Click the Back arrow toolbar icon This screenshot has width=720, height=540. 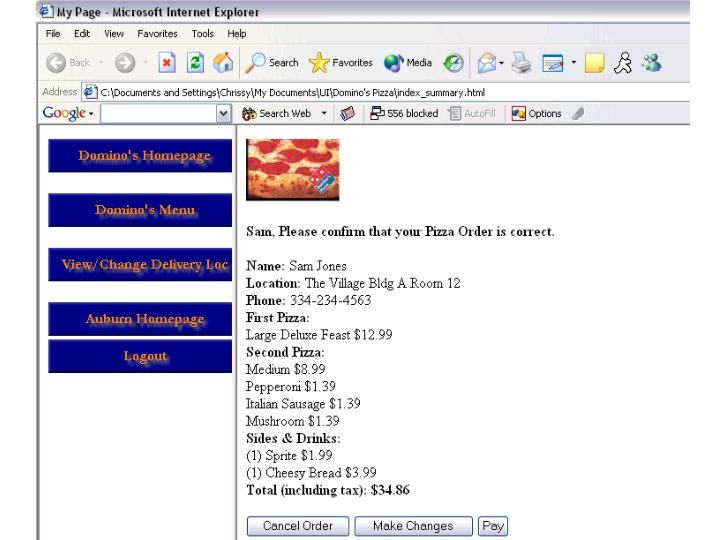(56, 62)
